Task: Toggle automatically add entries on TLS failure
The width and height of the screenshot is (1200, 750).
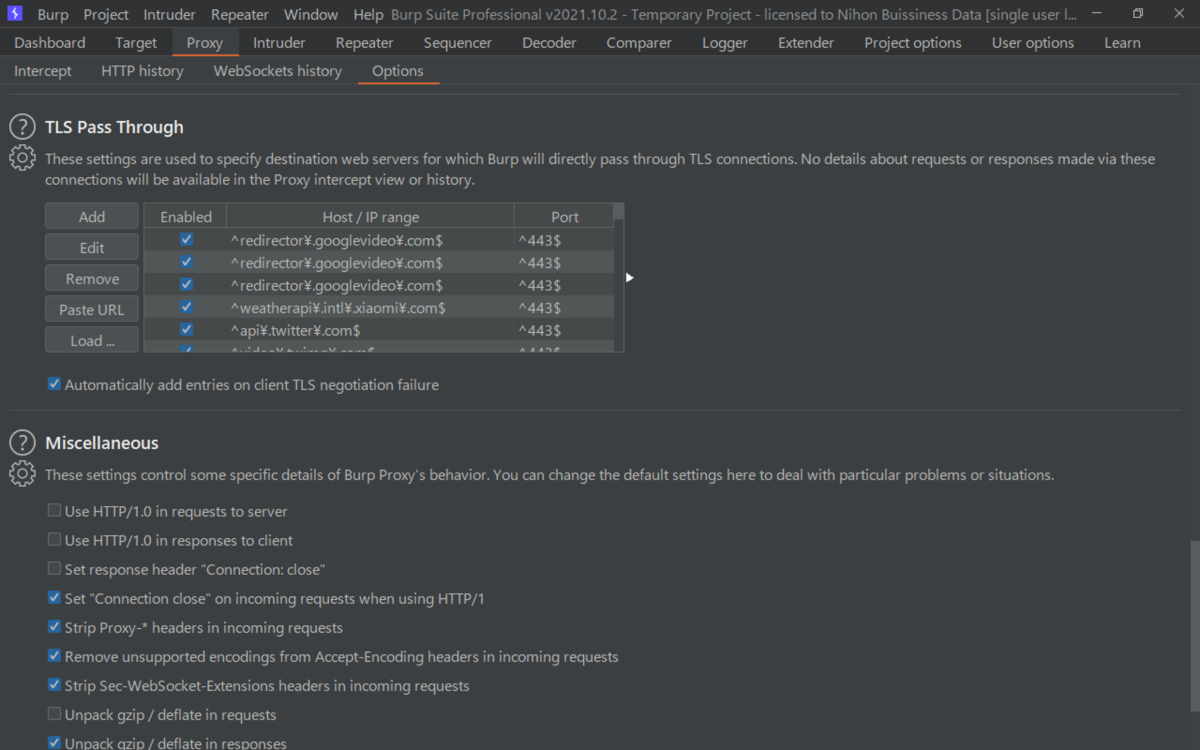Action: [x=243, y=385]
